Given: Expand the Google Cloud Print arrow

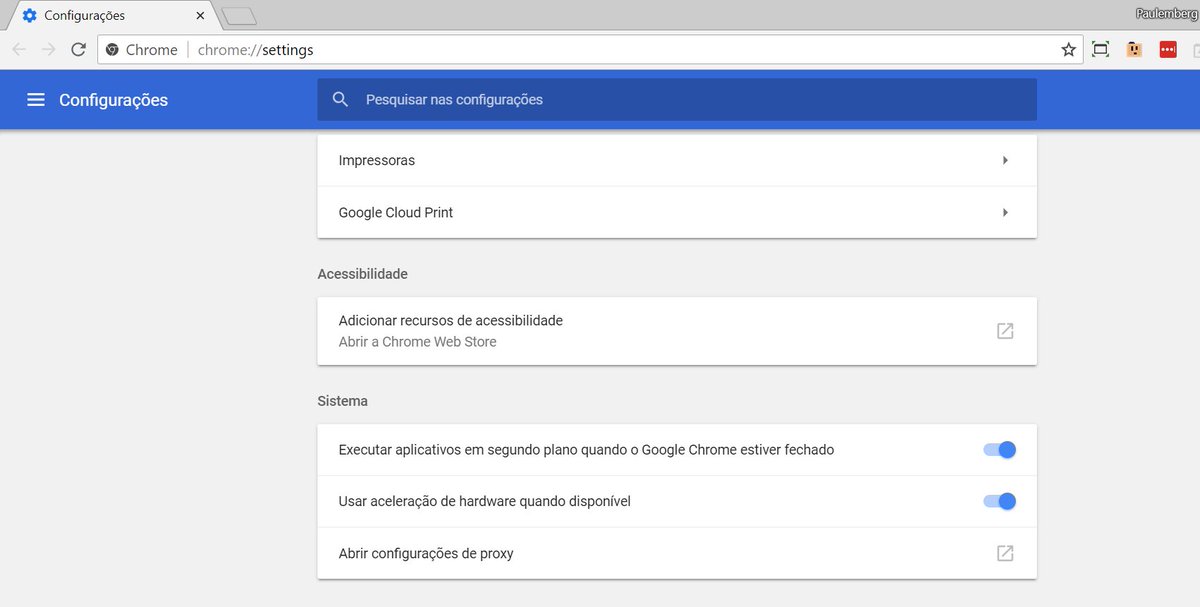Looking at the screenshot, I should (x=1005, y=212).
